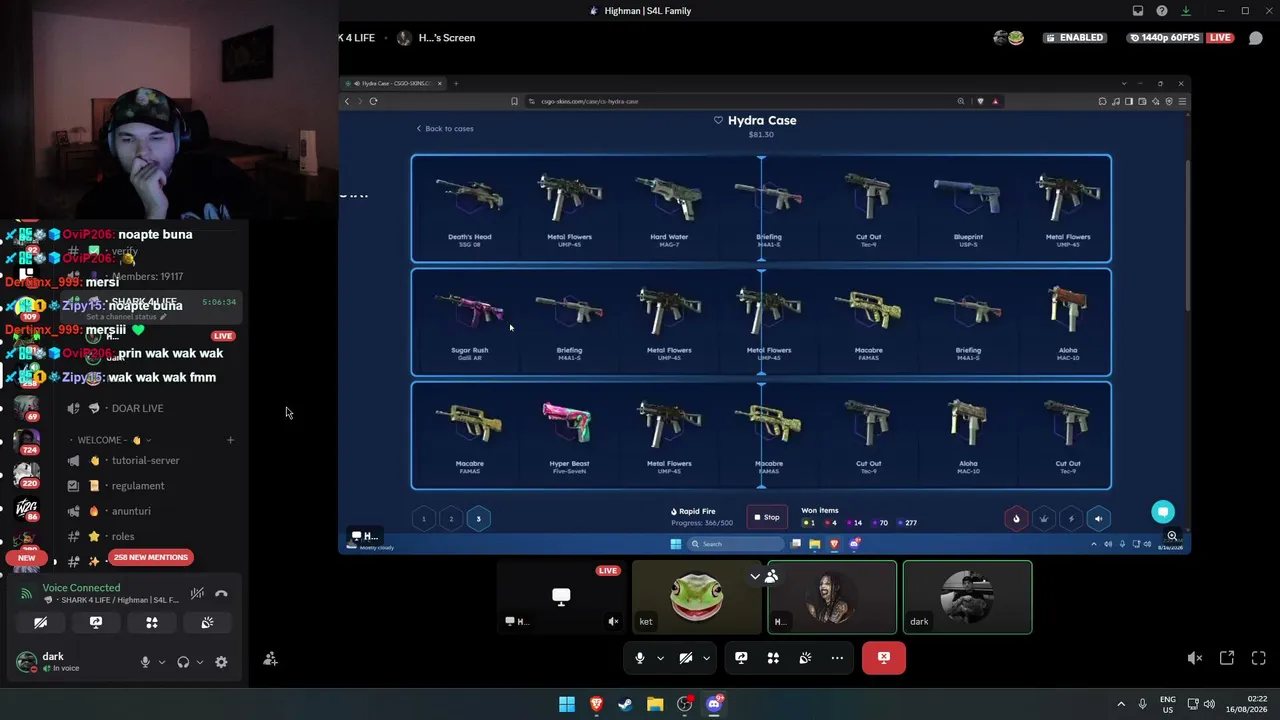Turn off noise suppression in voice panel
The width and height of the screenshot is (1280, 720).
(x=197, y=594)
